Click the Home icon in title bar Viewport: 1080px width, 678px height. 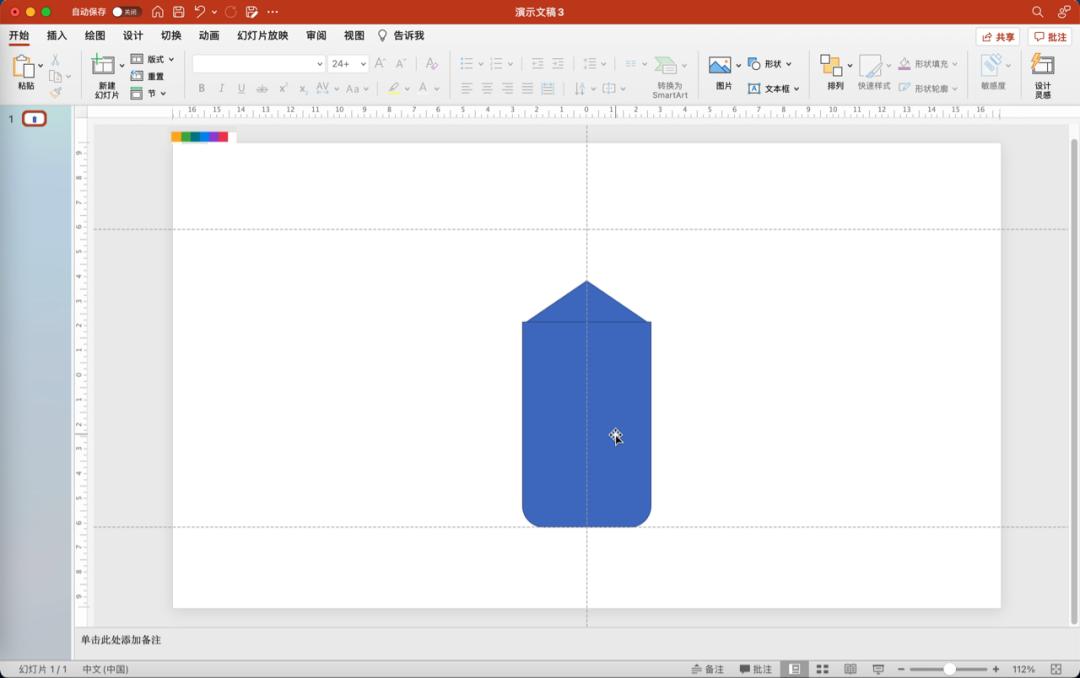158,12
